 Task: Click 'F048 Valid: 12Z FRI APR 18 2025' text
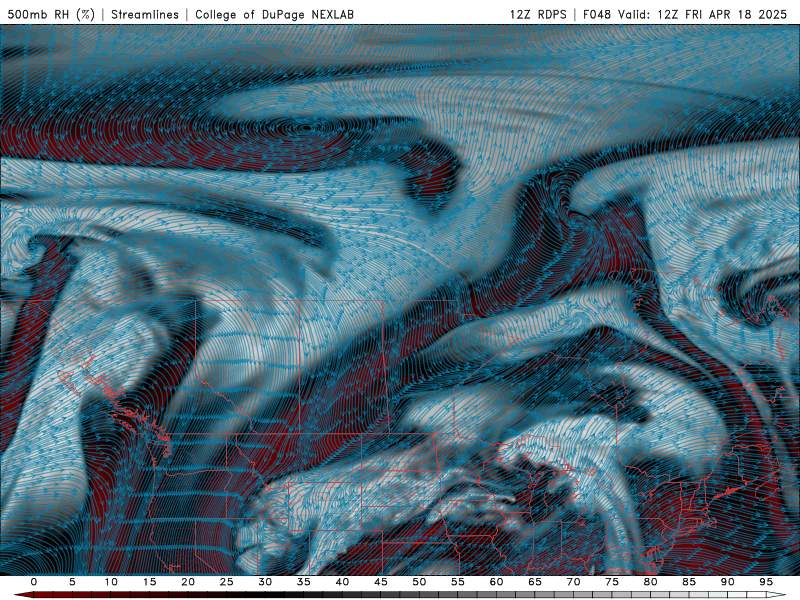point(685,14)
